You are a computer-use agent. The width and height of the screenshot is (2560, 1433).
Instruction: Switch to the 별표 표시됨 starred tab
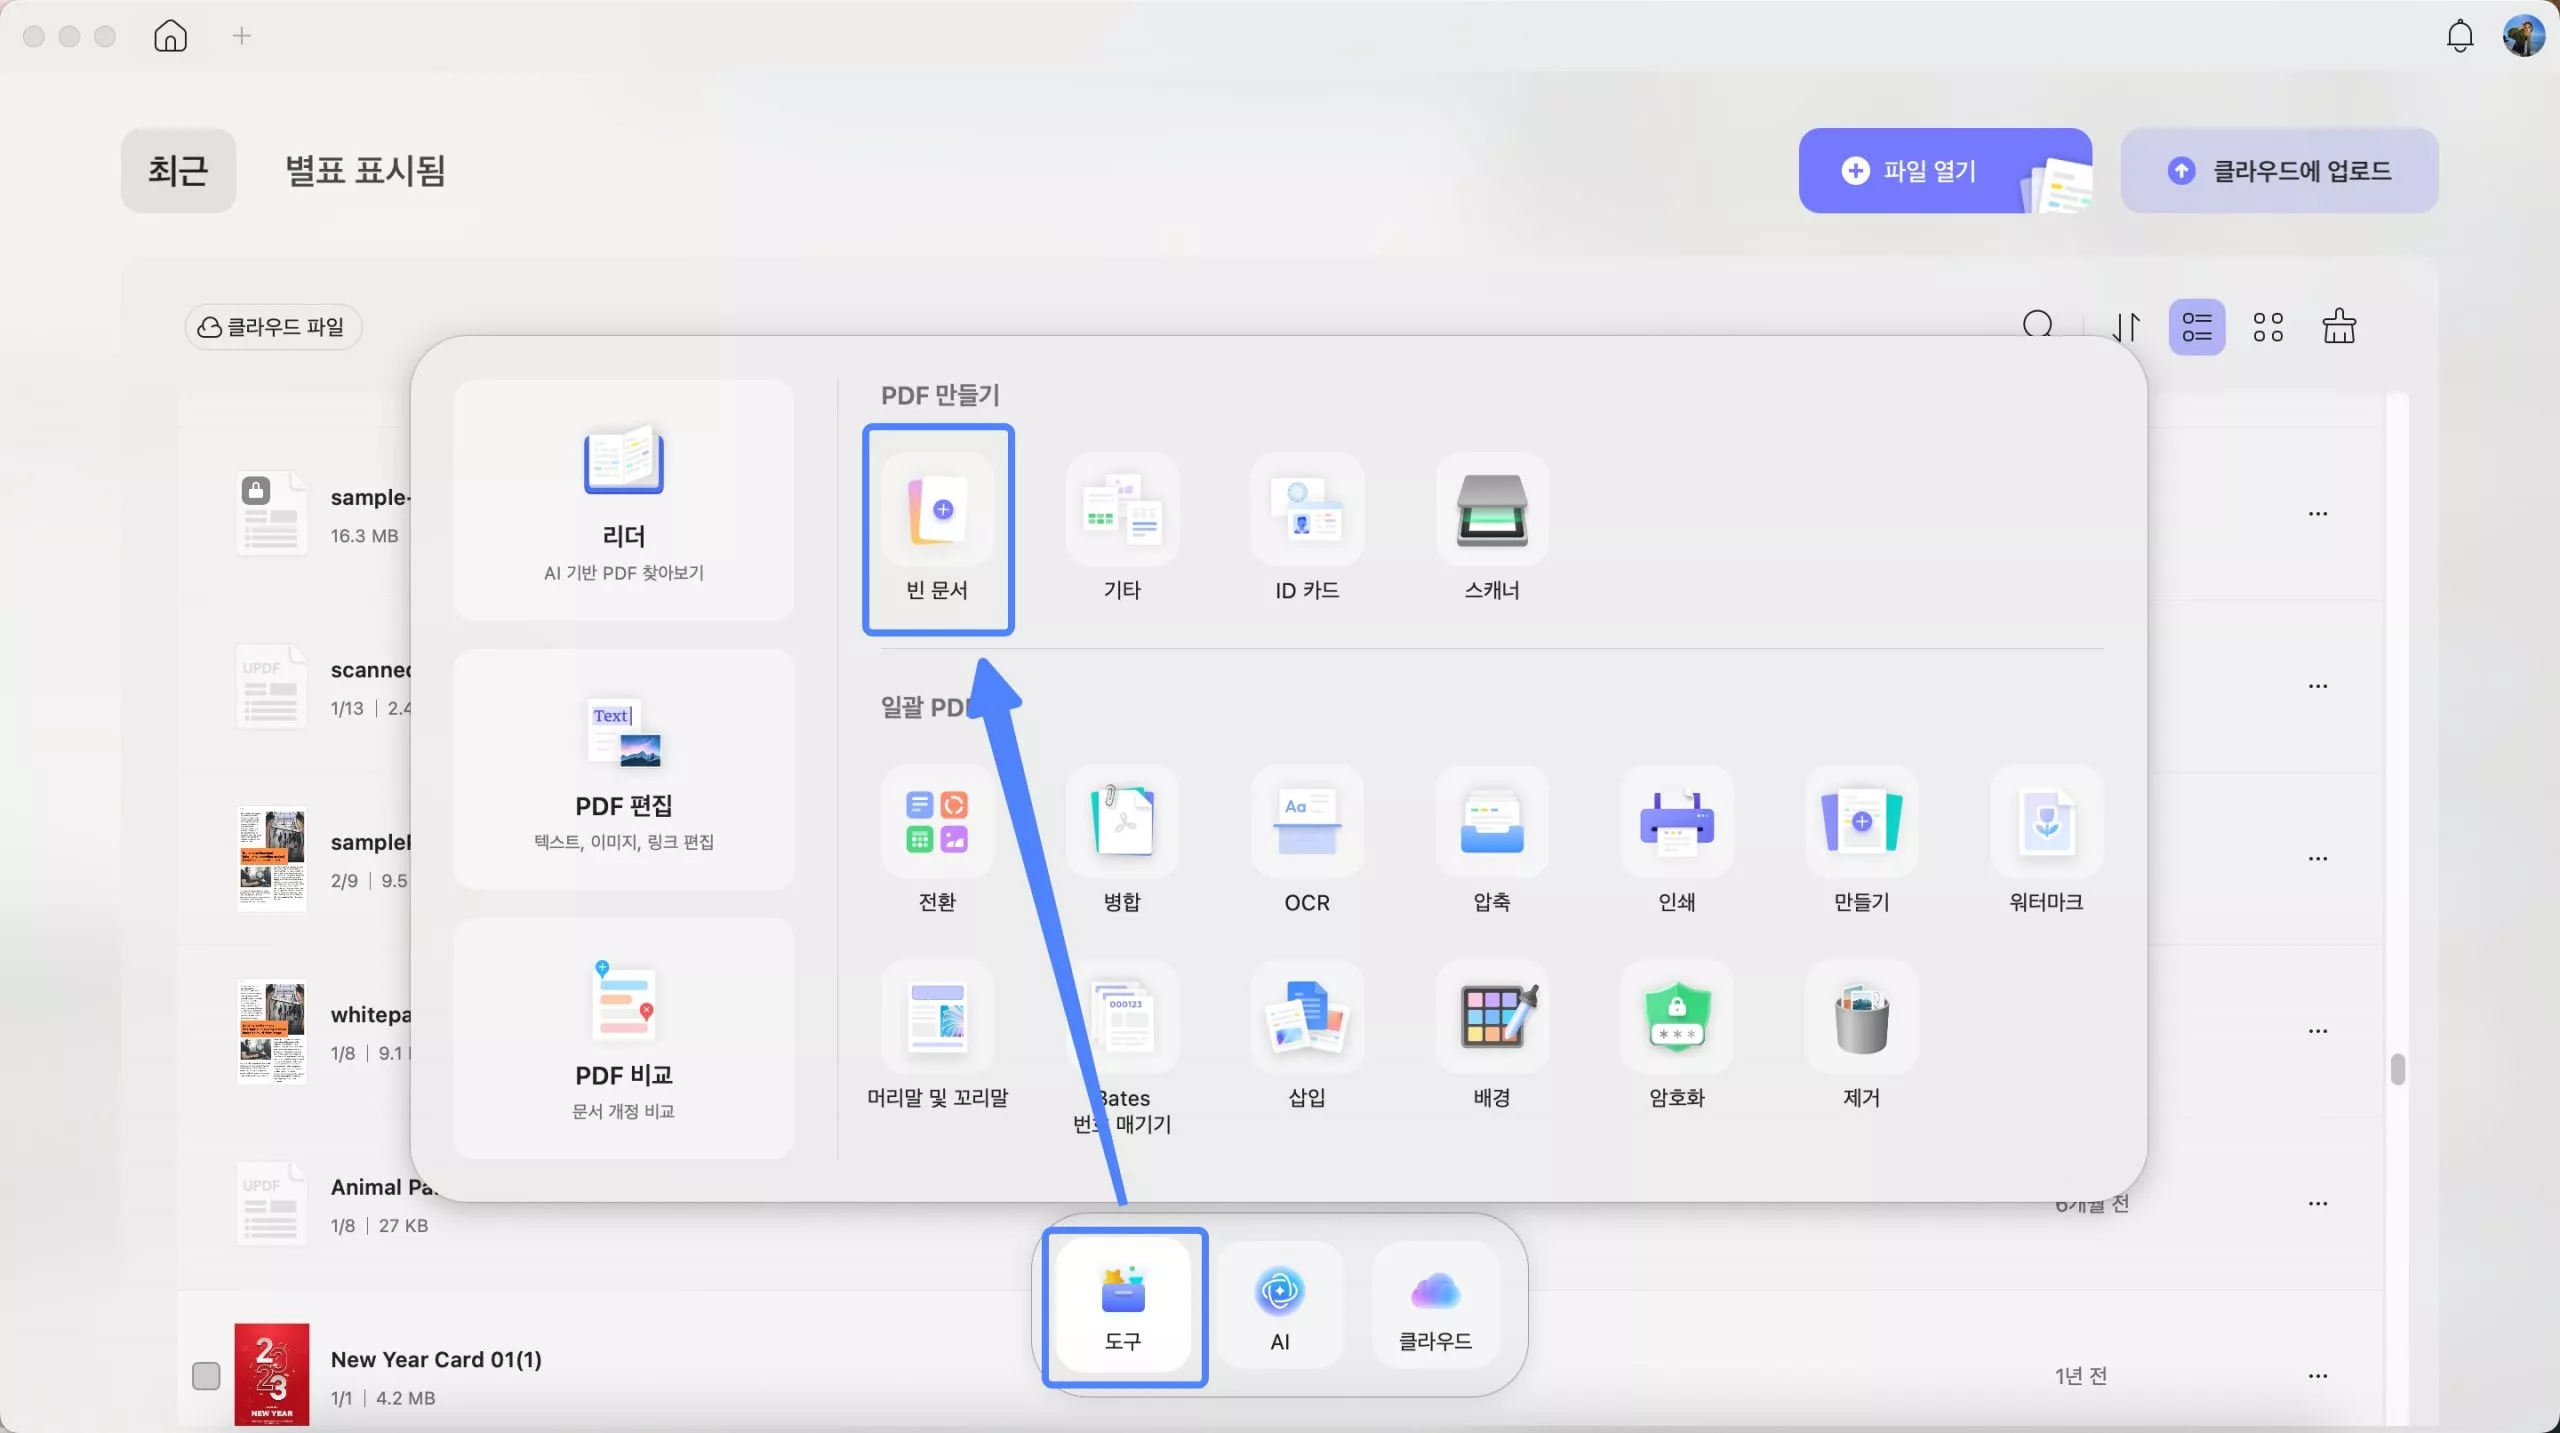click(x=365, y=170)
